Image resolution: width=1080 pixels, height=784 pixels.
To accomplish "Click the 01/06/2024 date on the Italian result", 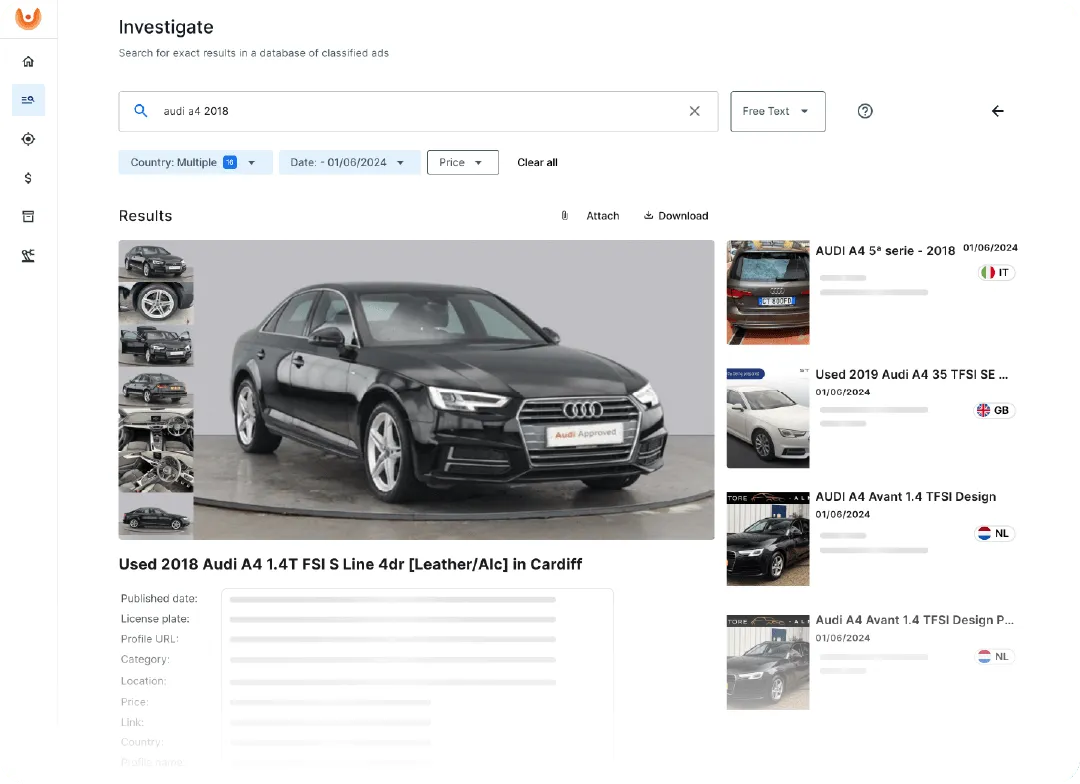I will click(x=990, y=248).
